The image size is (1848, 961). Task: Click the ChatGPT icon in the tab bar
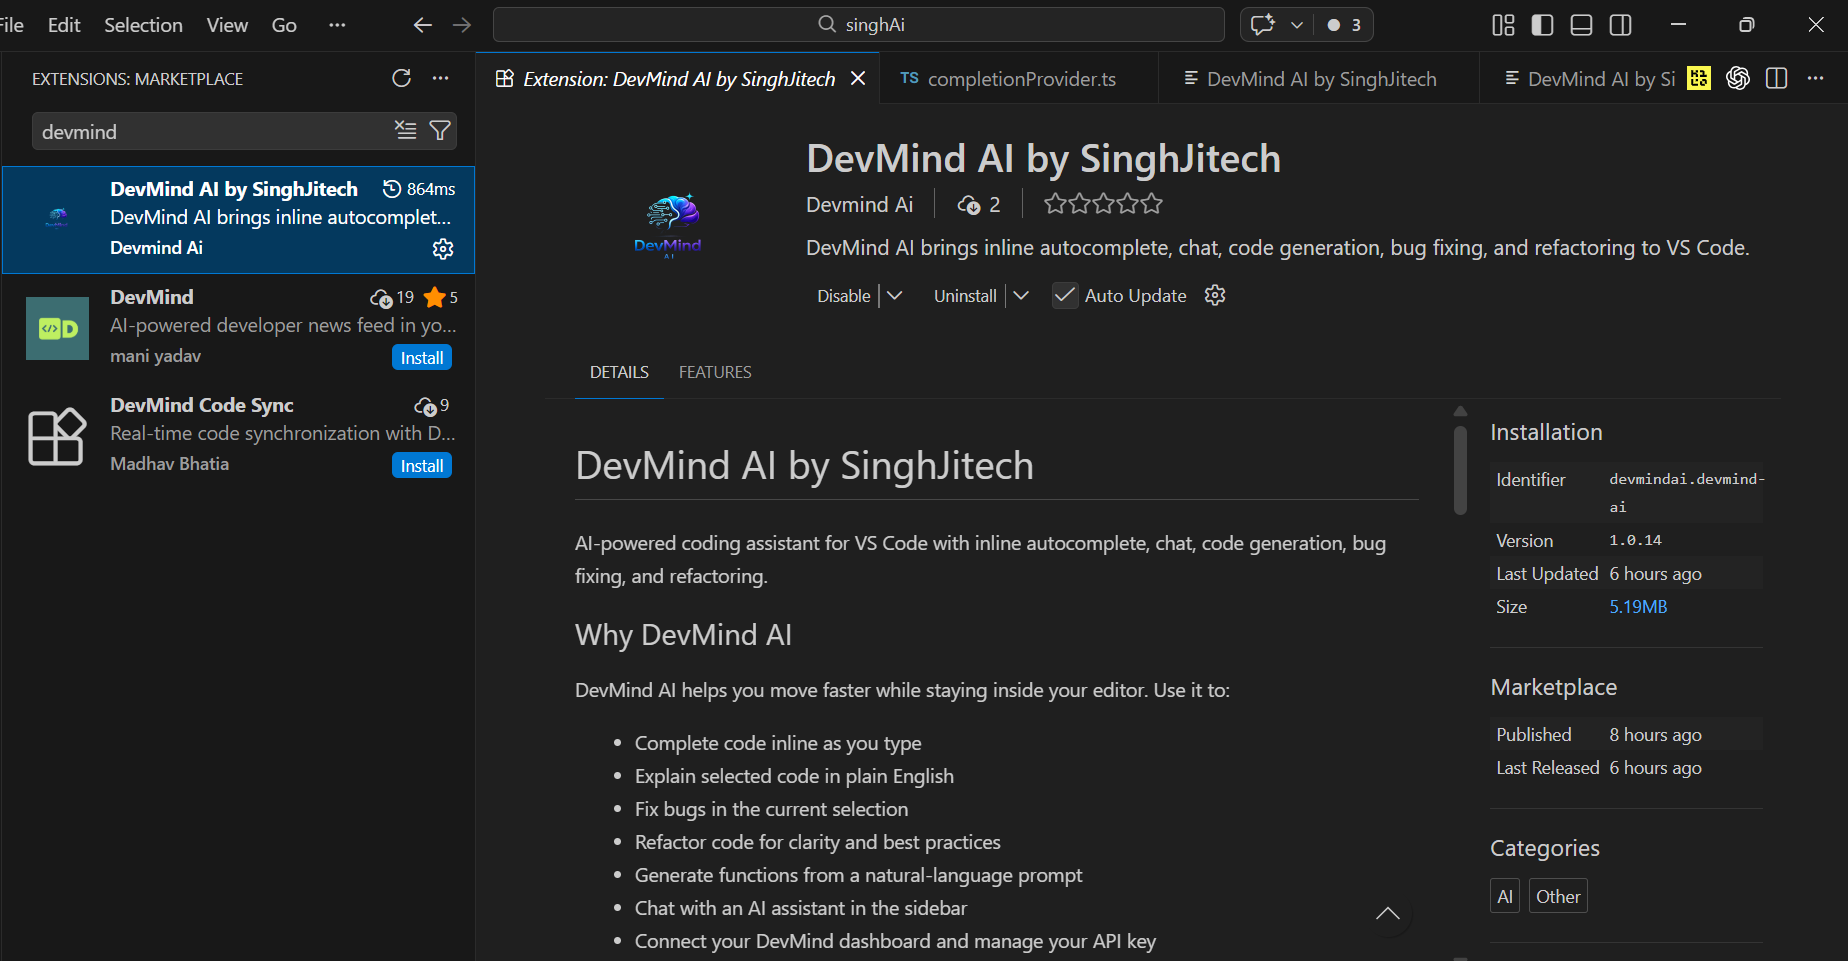1738,78
